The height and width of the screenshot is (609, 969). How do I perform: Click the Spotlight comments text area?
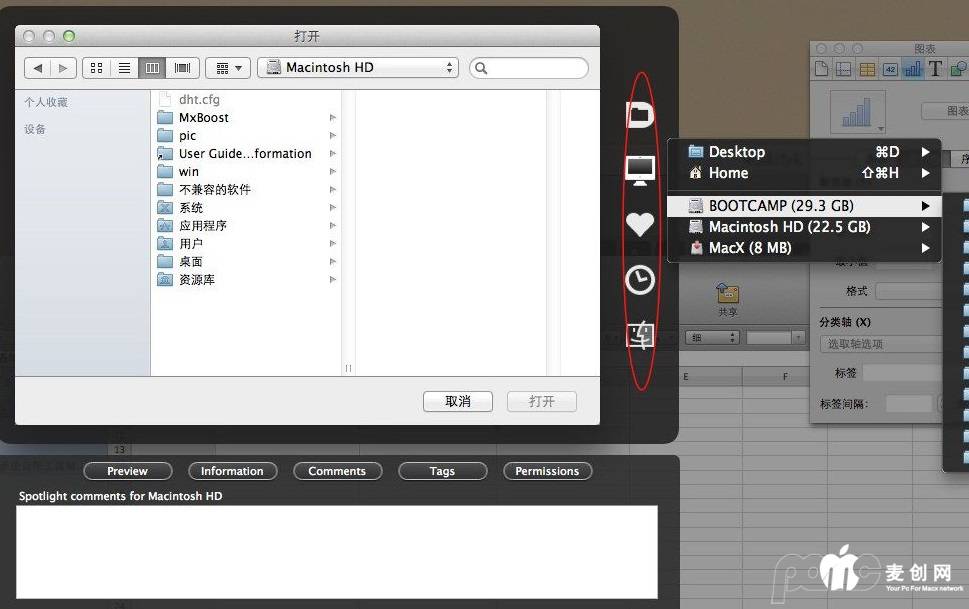coord(336,551)
